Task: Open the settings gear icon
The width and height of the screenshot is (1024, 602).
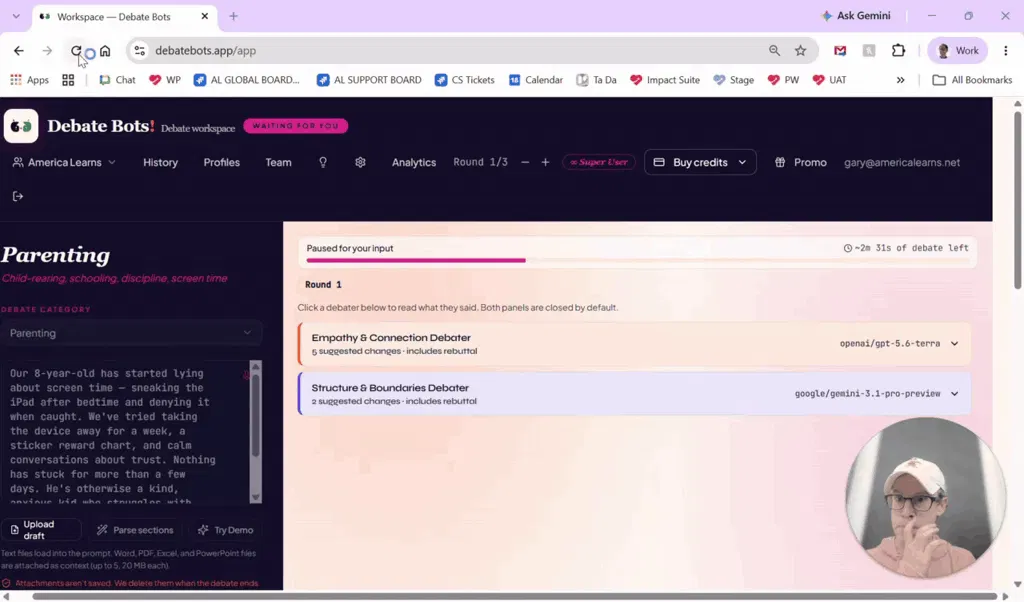Action: coord(360,163)
